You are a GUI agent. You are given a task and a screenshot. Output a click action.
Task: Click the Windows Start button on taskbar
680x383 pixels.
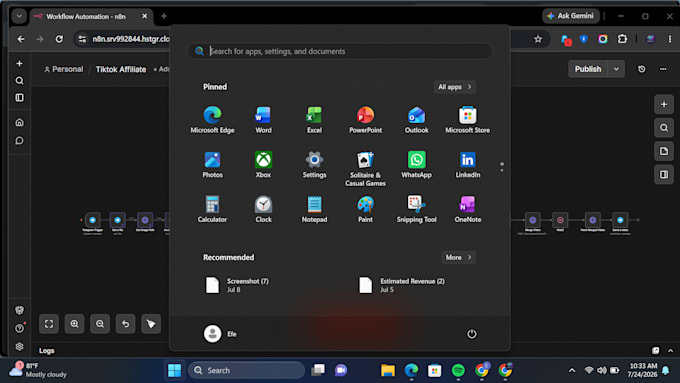pos(174,370)
